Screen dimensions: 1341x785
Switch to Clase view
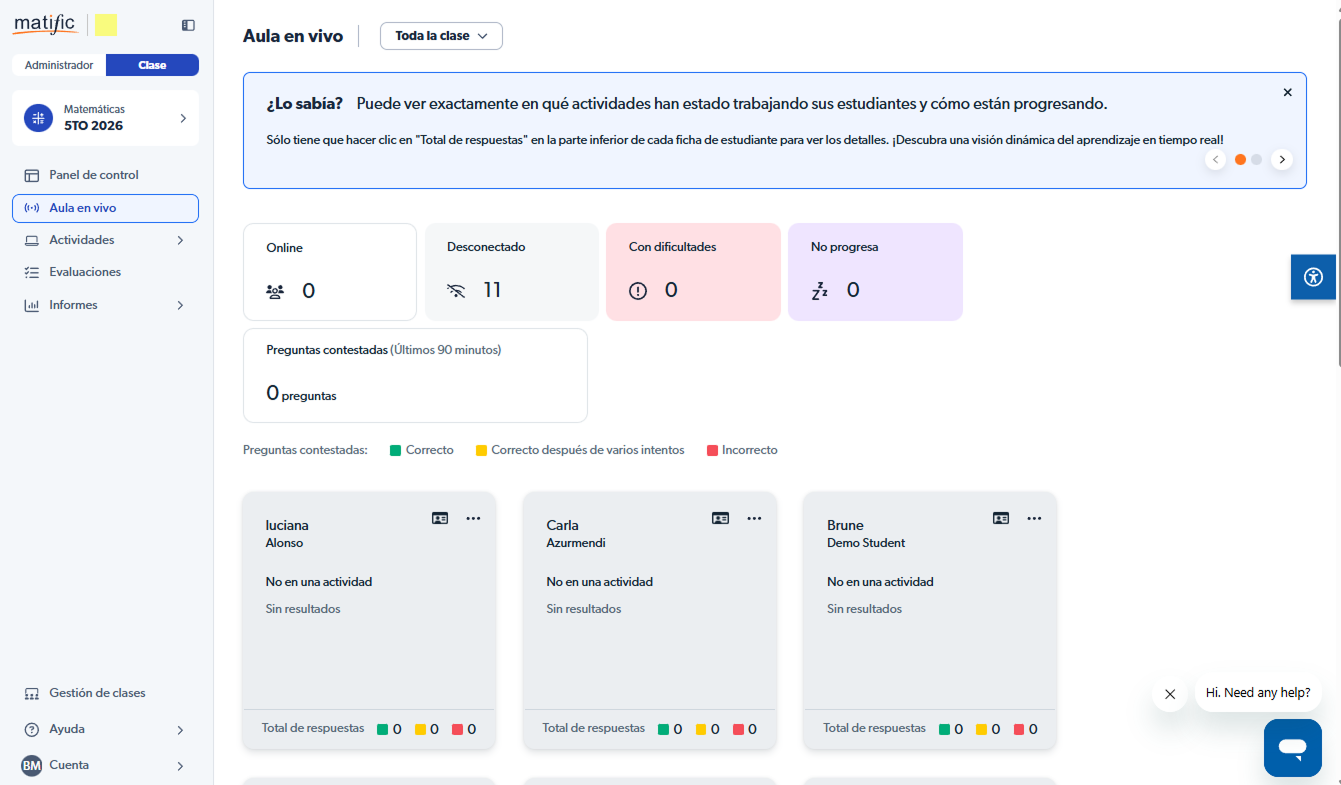(x=152, y=65)
